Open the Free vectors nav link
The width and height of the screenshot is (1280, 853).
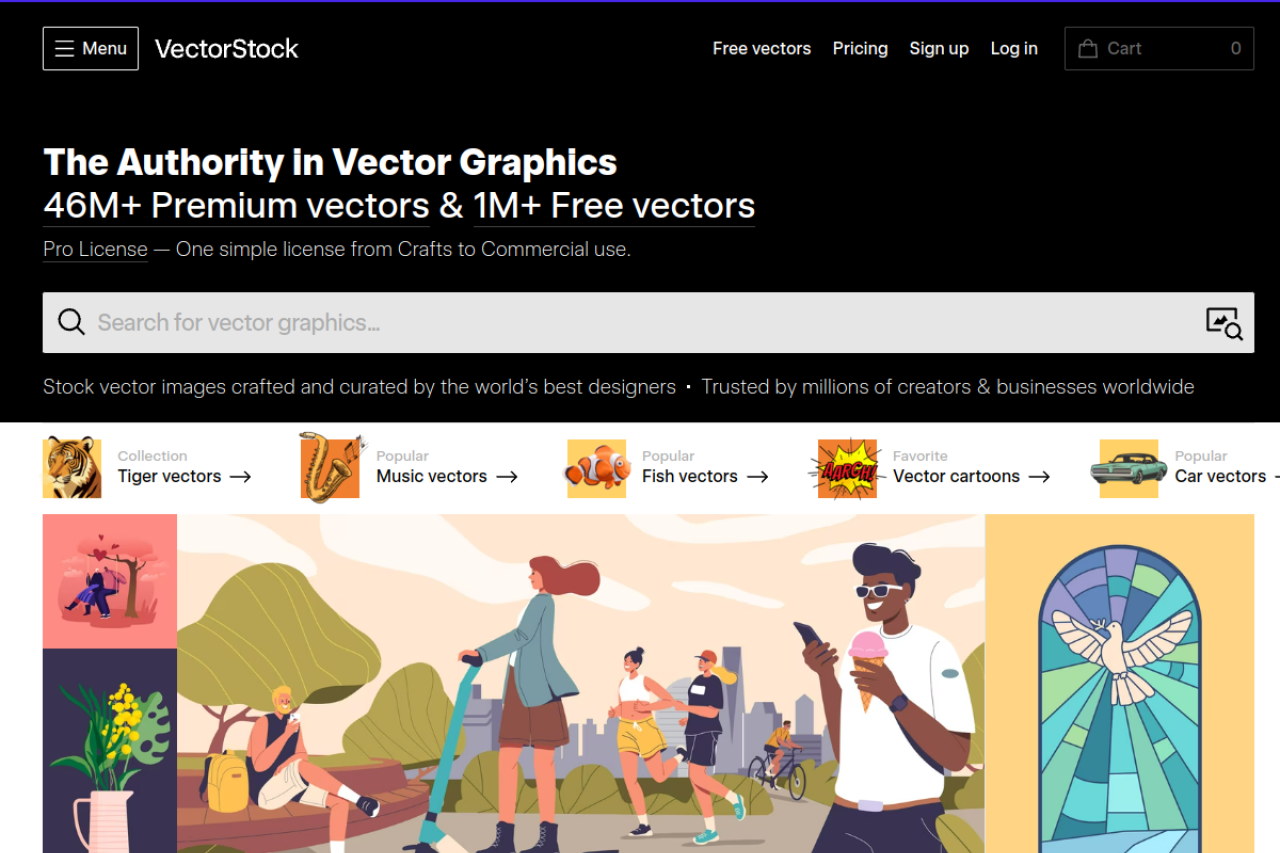tap(762, 48)
